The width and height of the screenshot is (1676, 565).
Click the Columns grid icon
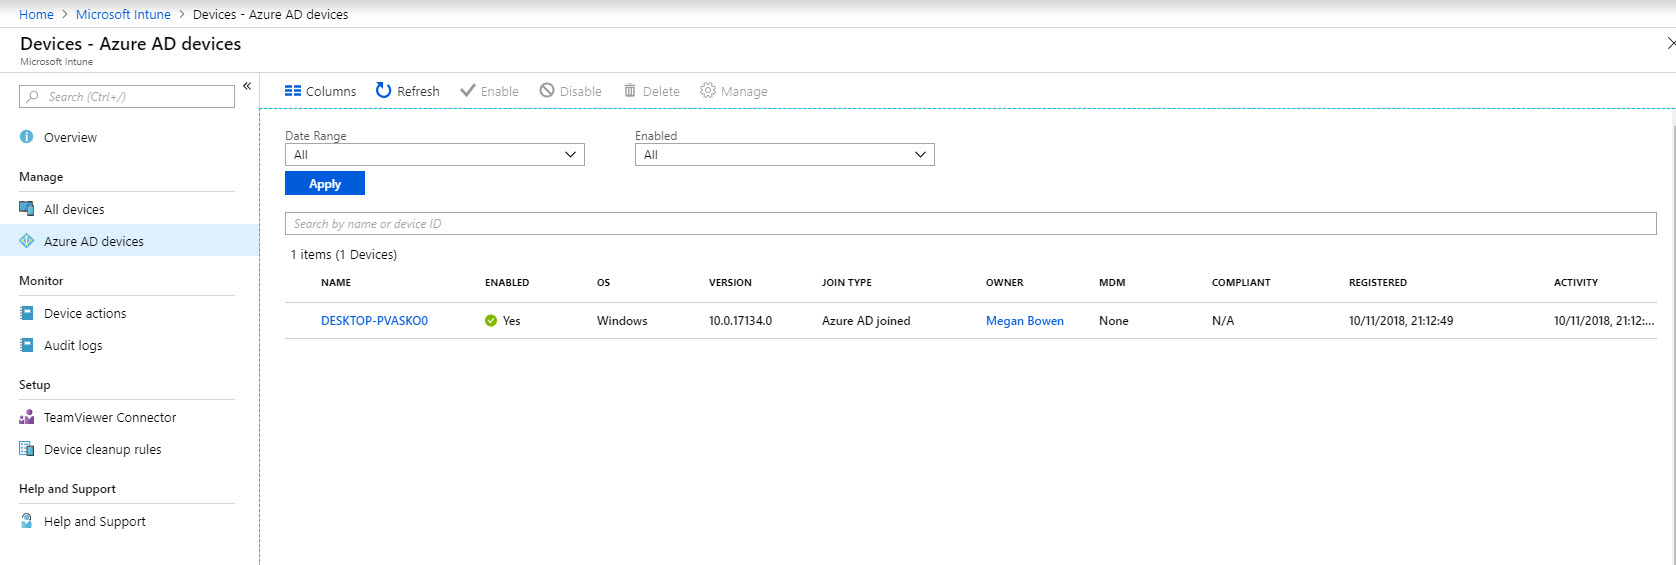click(293, 91)
